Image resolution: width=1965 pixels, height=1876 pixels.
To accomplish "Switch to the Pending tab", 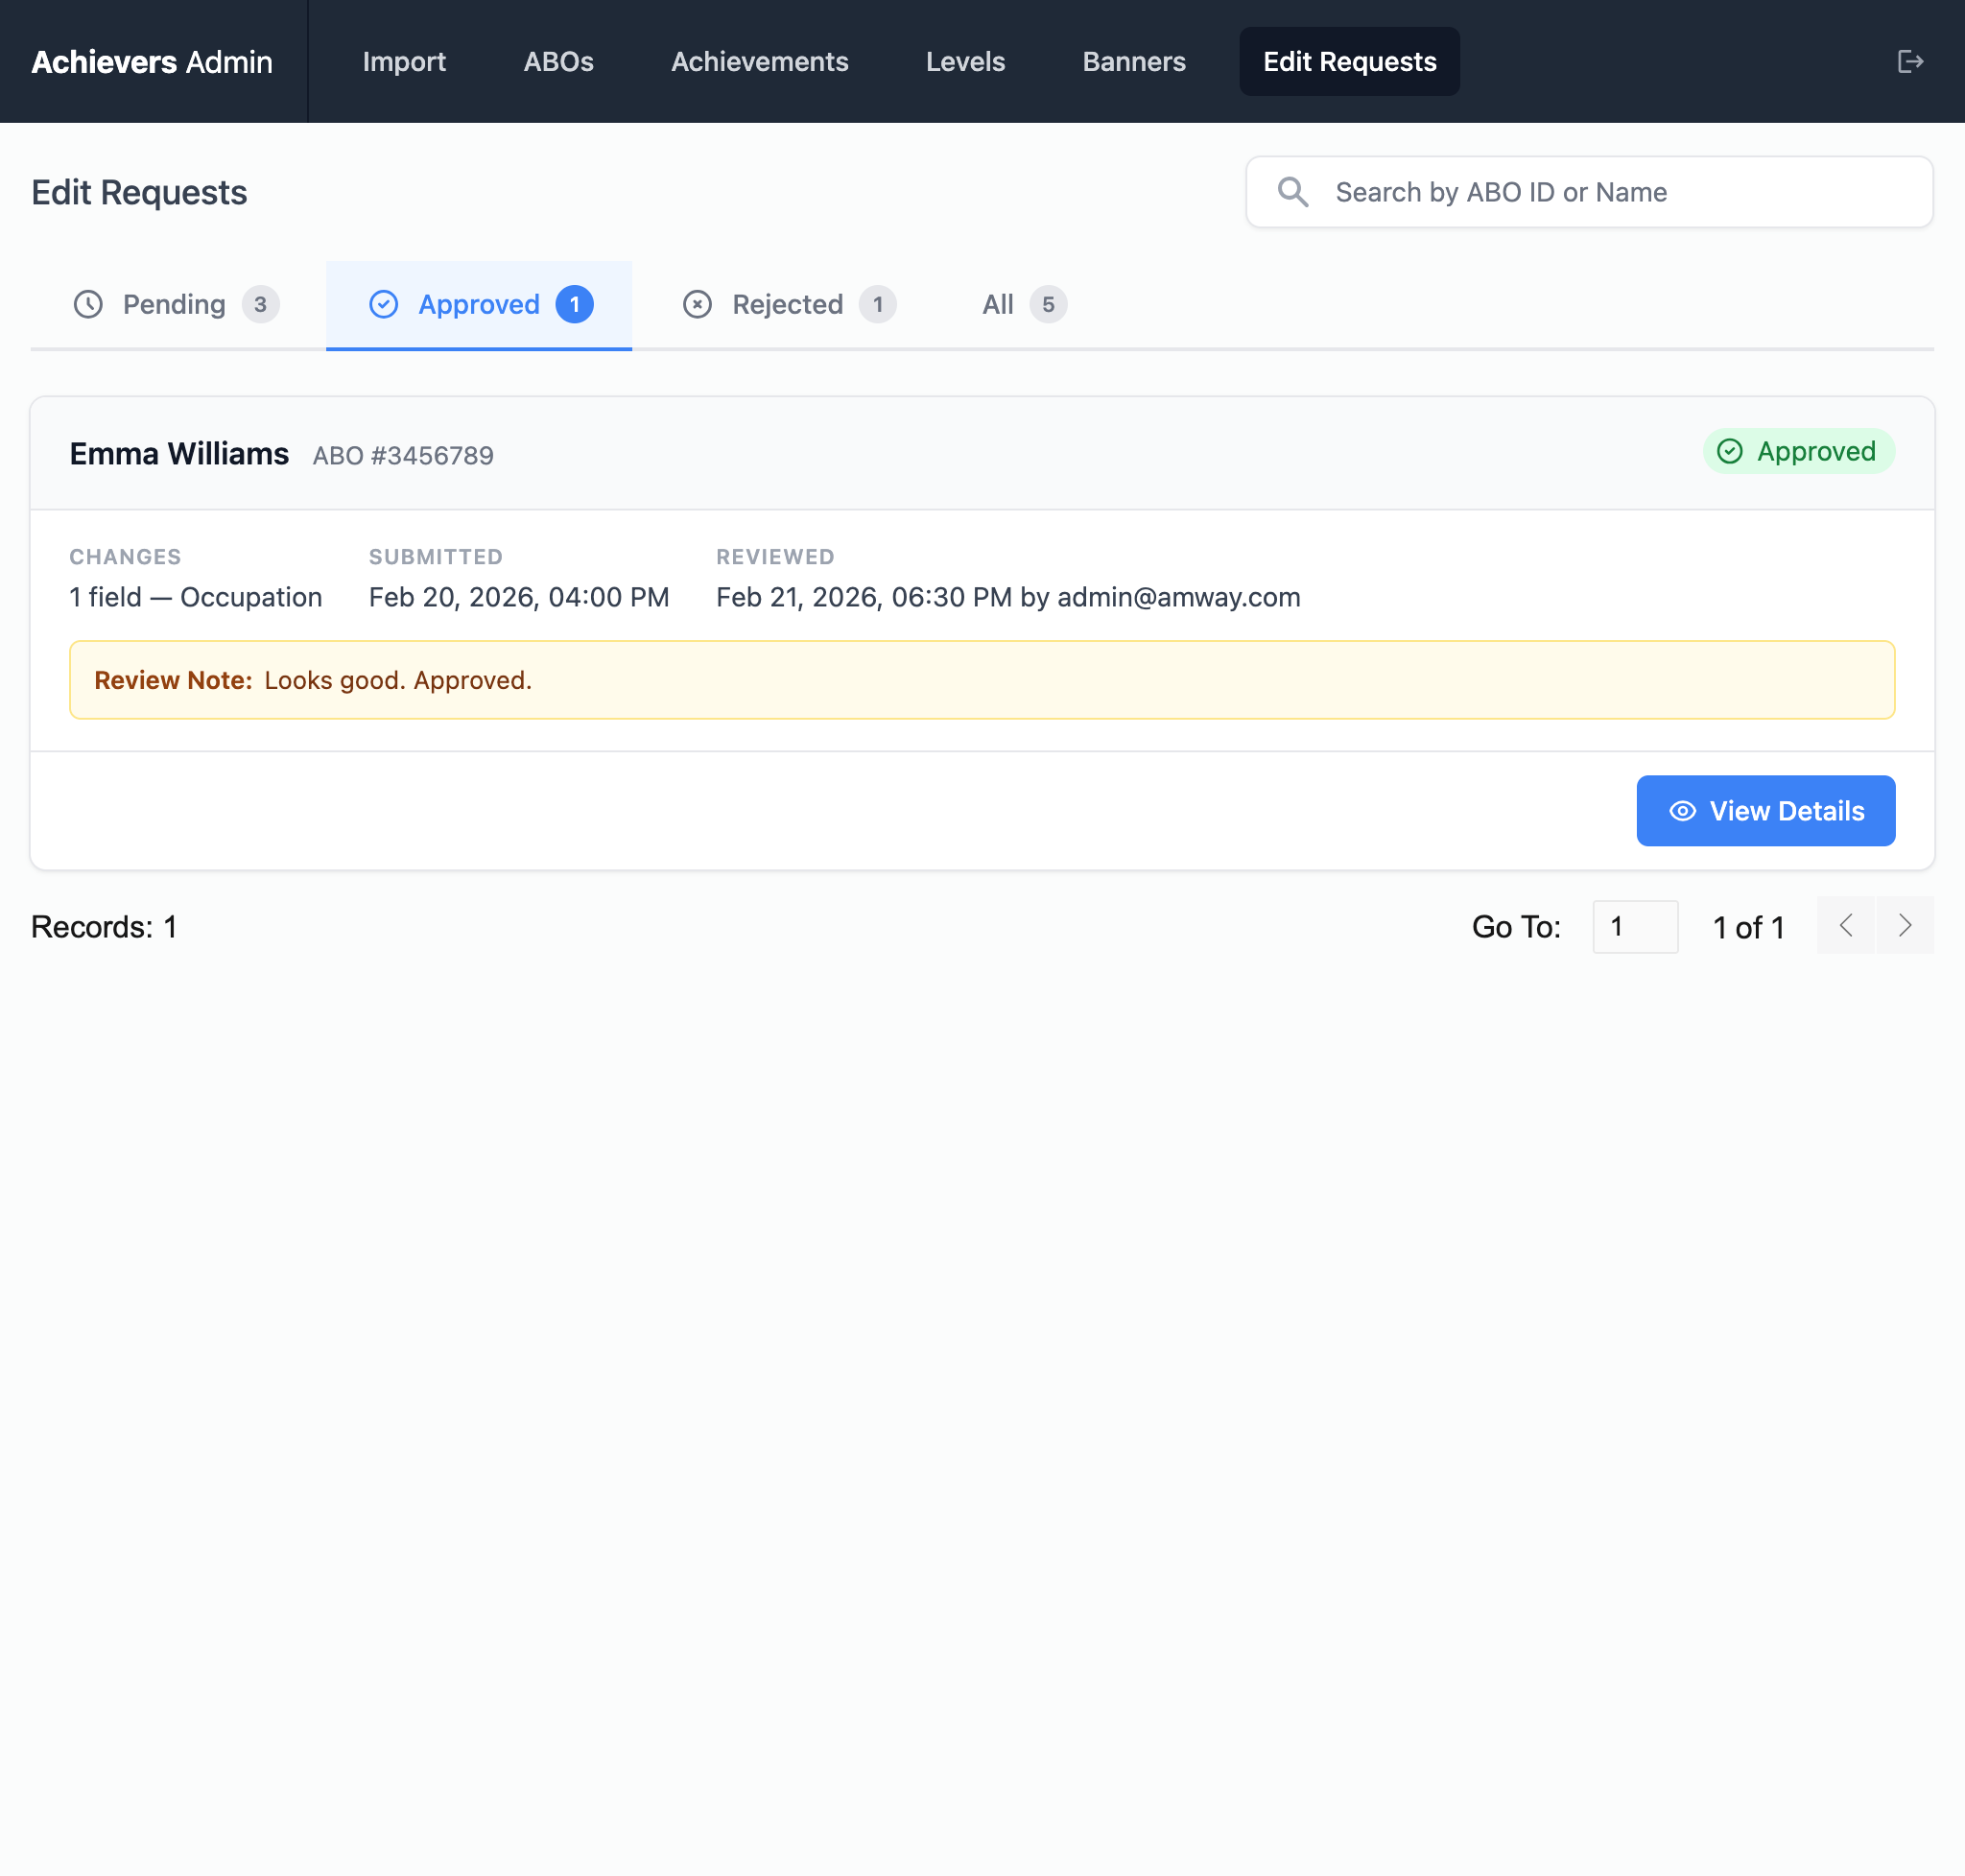I will pos(175,305).
